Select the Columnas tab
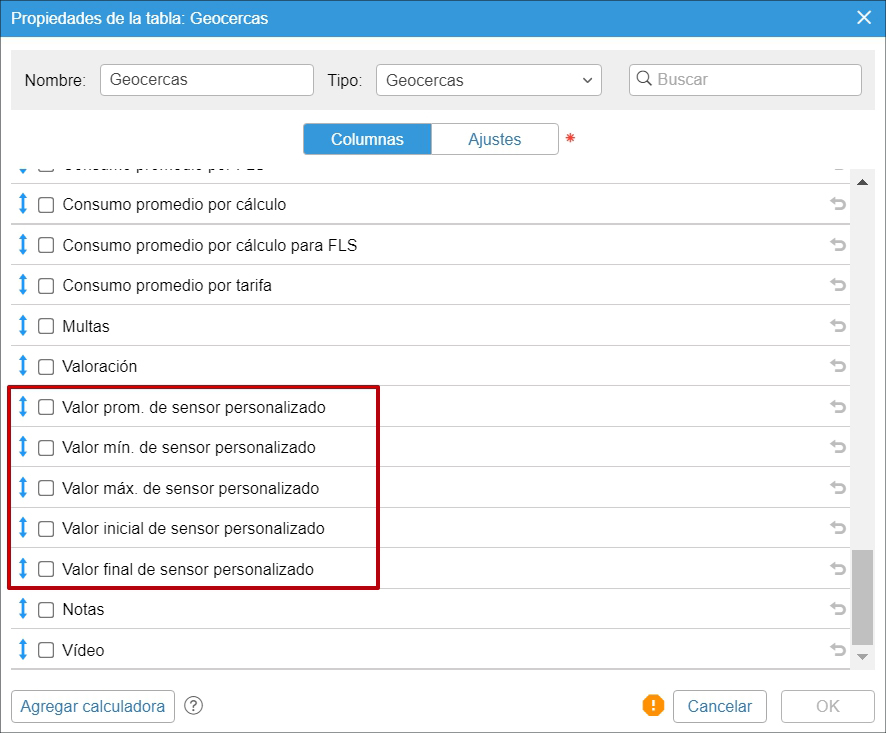Screen dimensions: 886x733 pyautogui.click(x=367, y=139)
